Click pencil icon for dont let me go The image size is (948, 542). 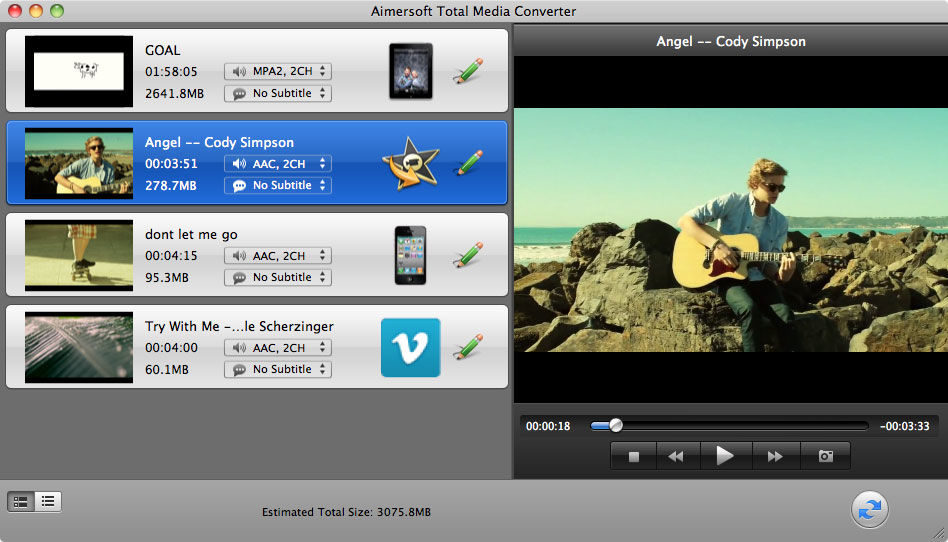[469, 255]
